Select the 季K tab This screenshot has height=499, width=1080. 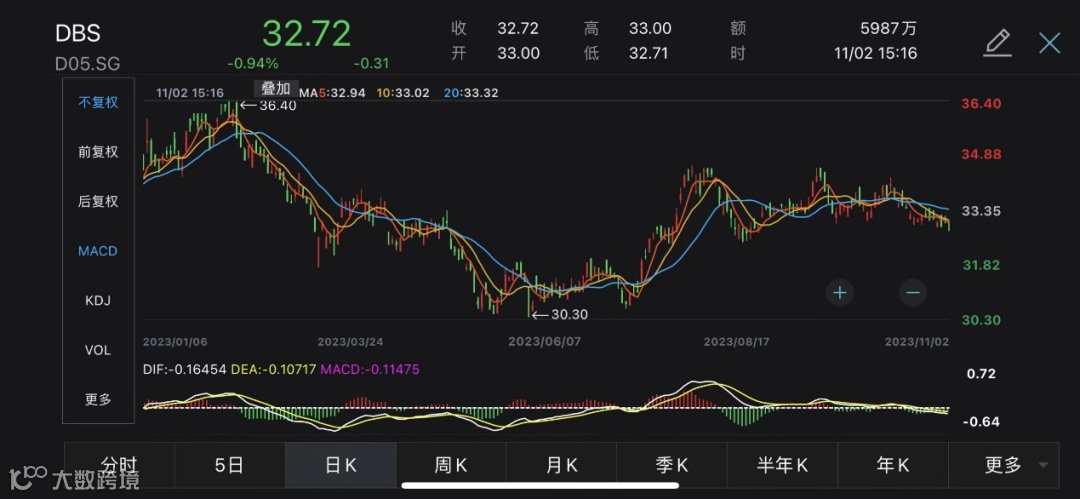(672, 465)
